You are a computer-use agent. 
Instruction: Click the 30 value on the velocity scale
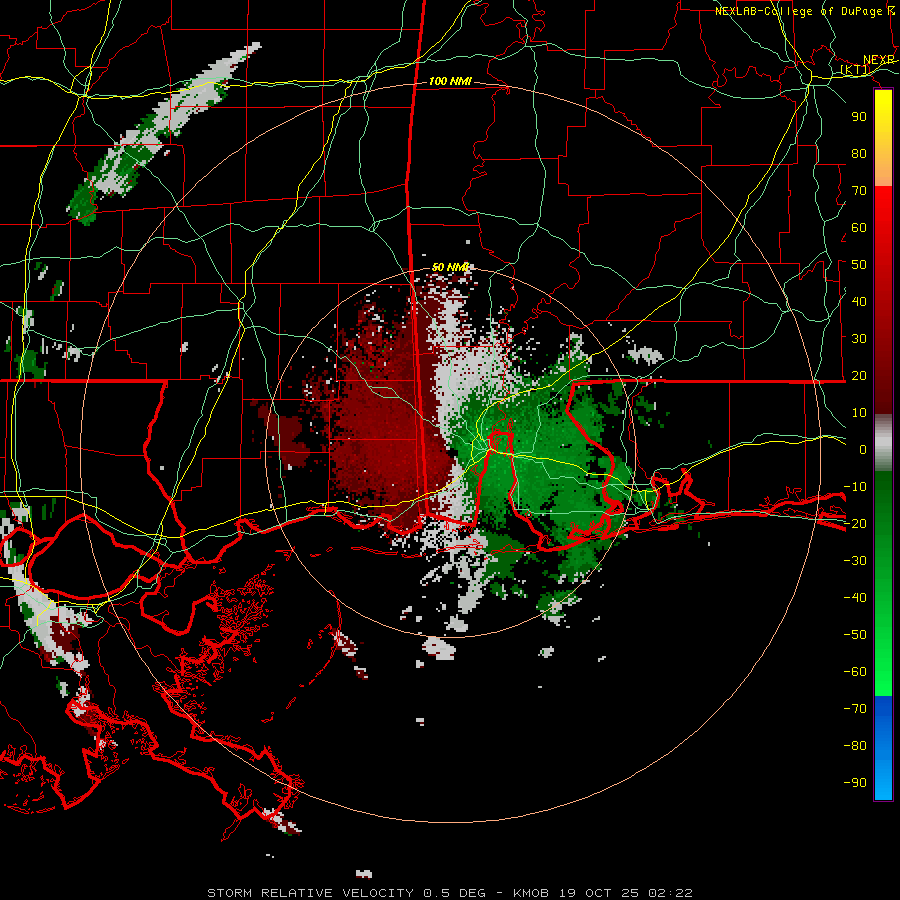(x=859, y=339)
